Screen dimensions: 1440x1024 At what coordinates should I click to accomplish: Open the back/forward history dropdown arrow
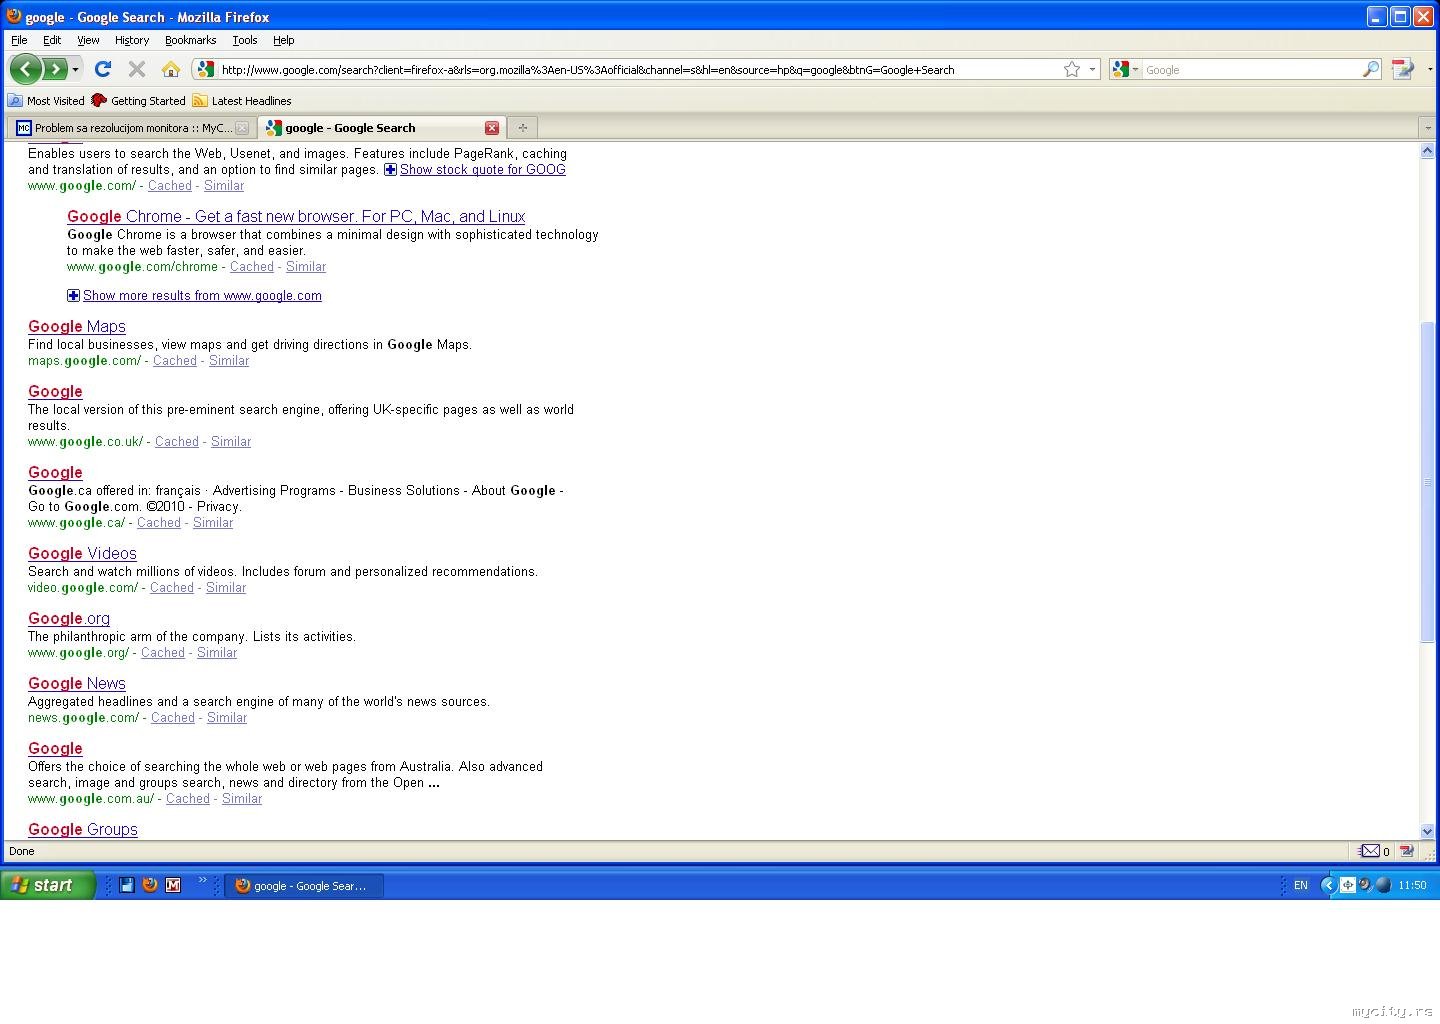[75, 69]
